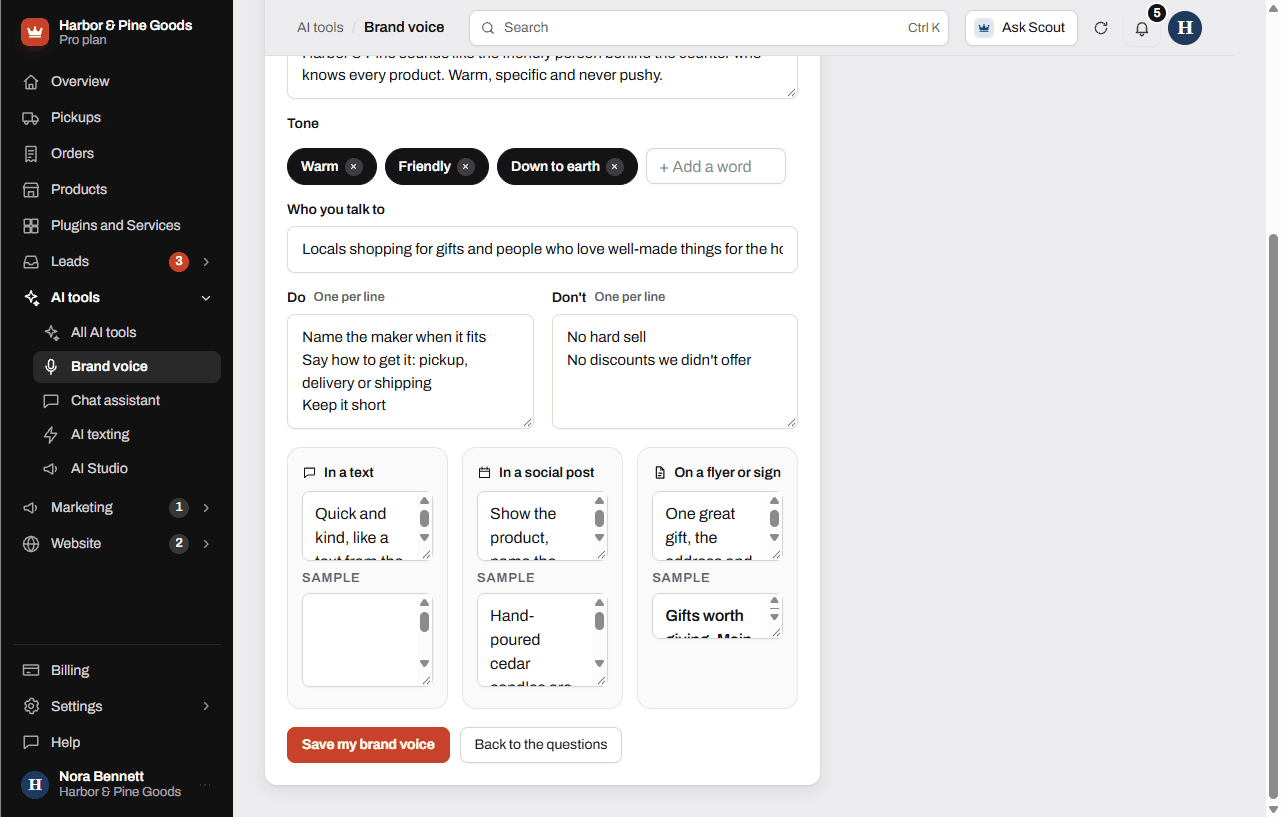Click the Don't list text area
The image size is (1281, 817).
click(675, 371)
